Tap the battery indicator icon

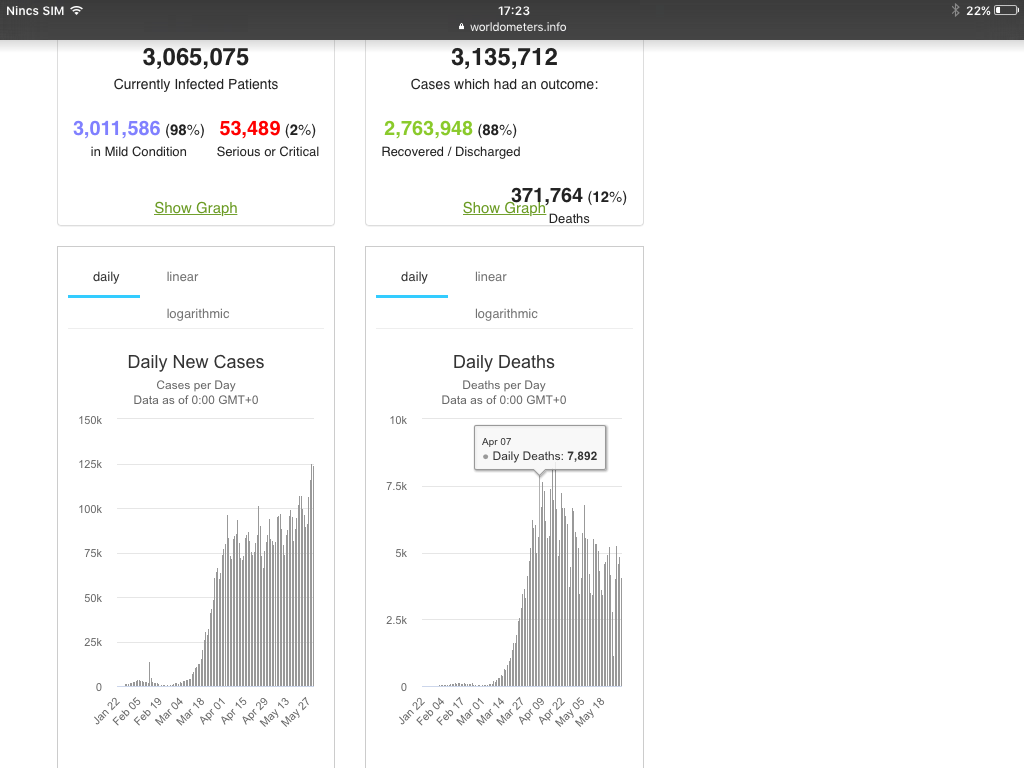(1006, 10)
